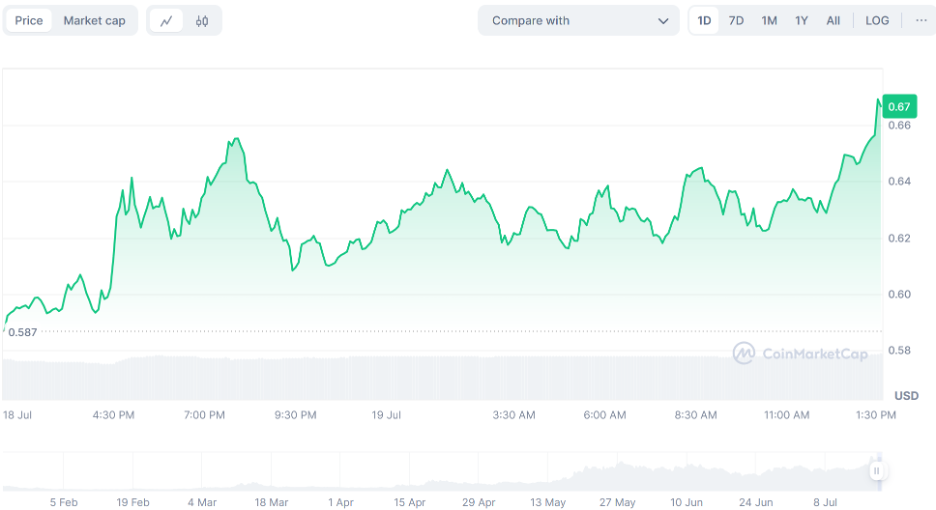936x510 pixels.
Task: Toggle LOG scale on the chart
Action: pos(877,21)
